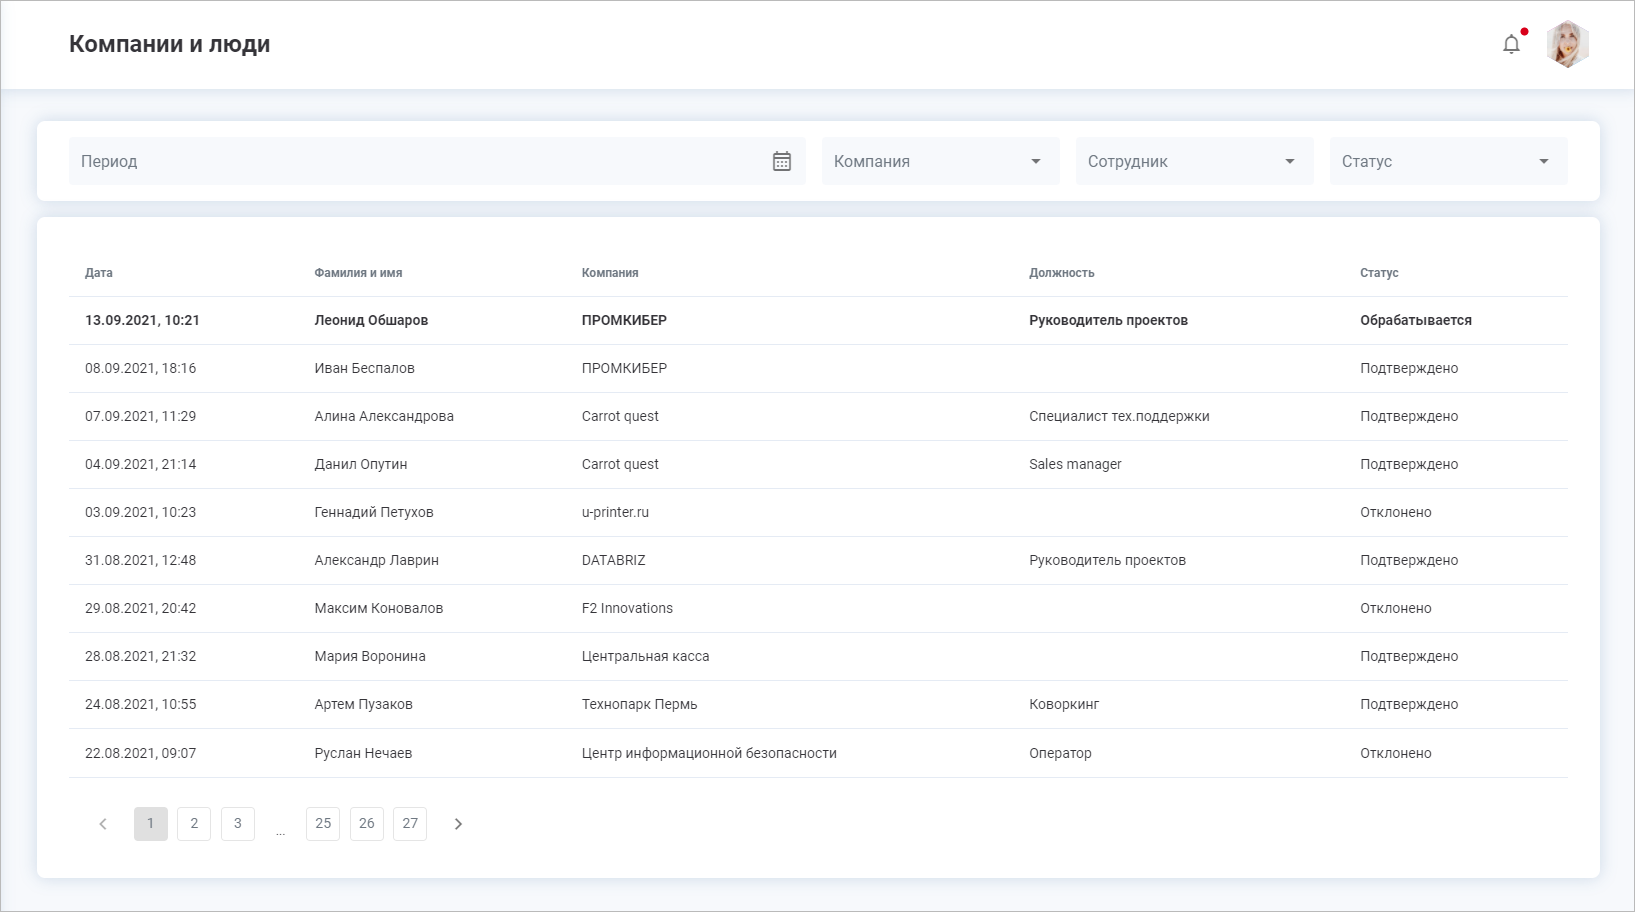Open the calendar date picker icon
The image size is (1635, 912).
782,161
